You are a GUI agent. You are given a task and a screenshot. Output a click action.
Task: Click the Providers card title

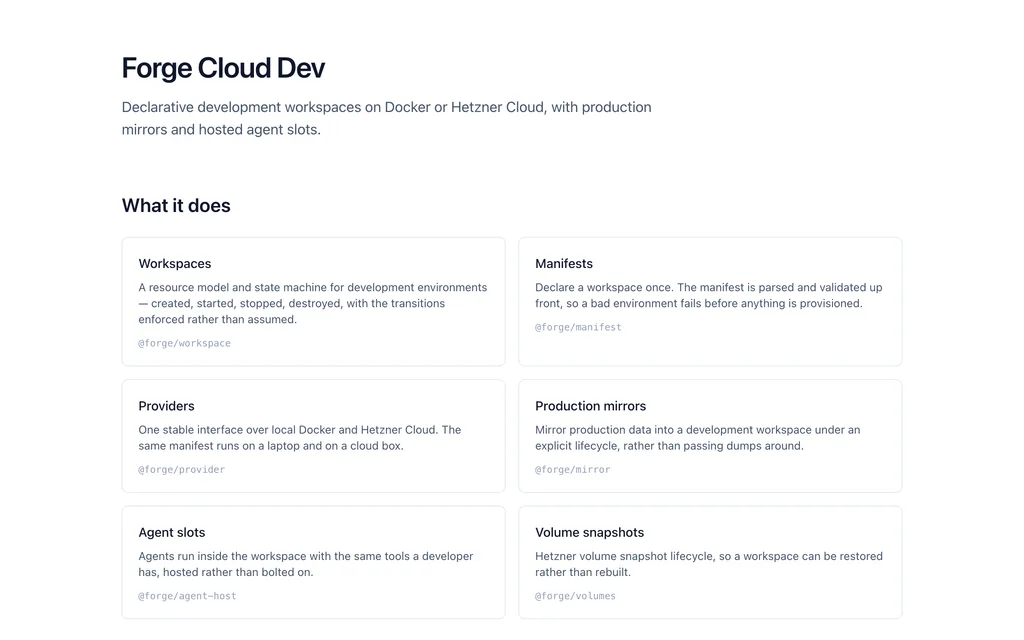(167, 406)
